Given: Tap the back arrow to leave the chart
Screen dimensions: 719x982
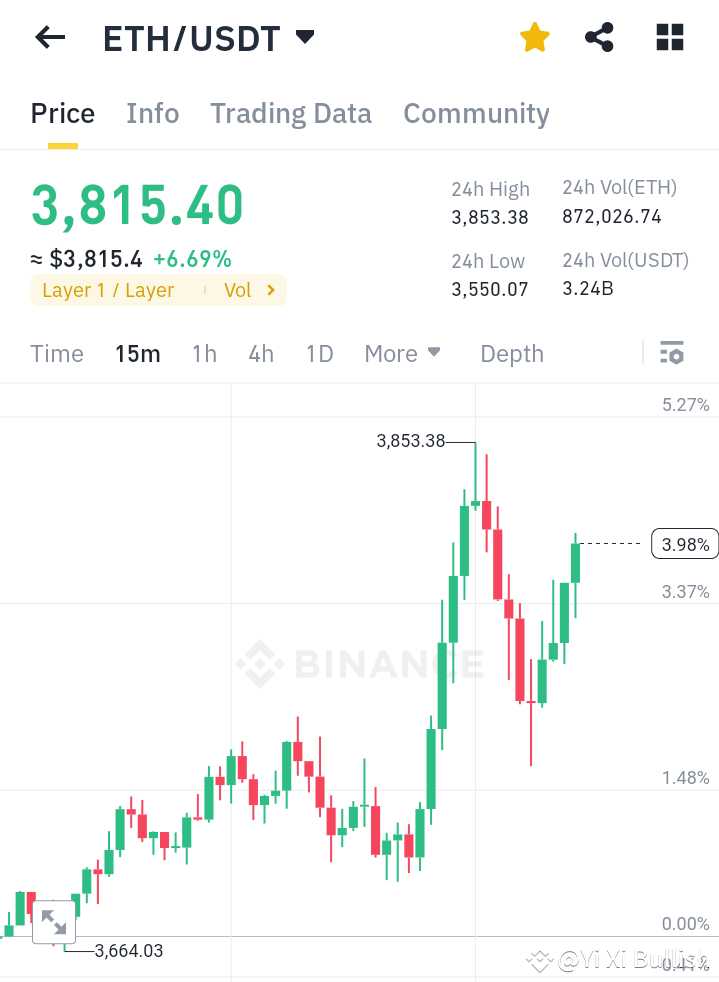Looking at the screenshot, I should click(48, 37).
